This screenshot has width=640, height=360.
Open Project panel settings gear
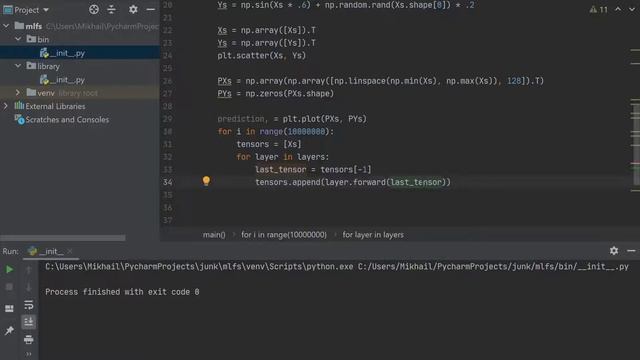[133, 9]
